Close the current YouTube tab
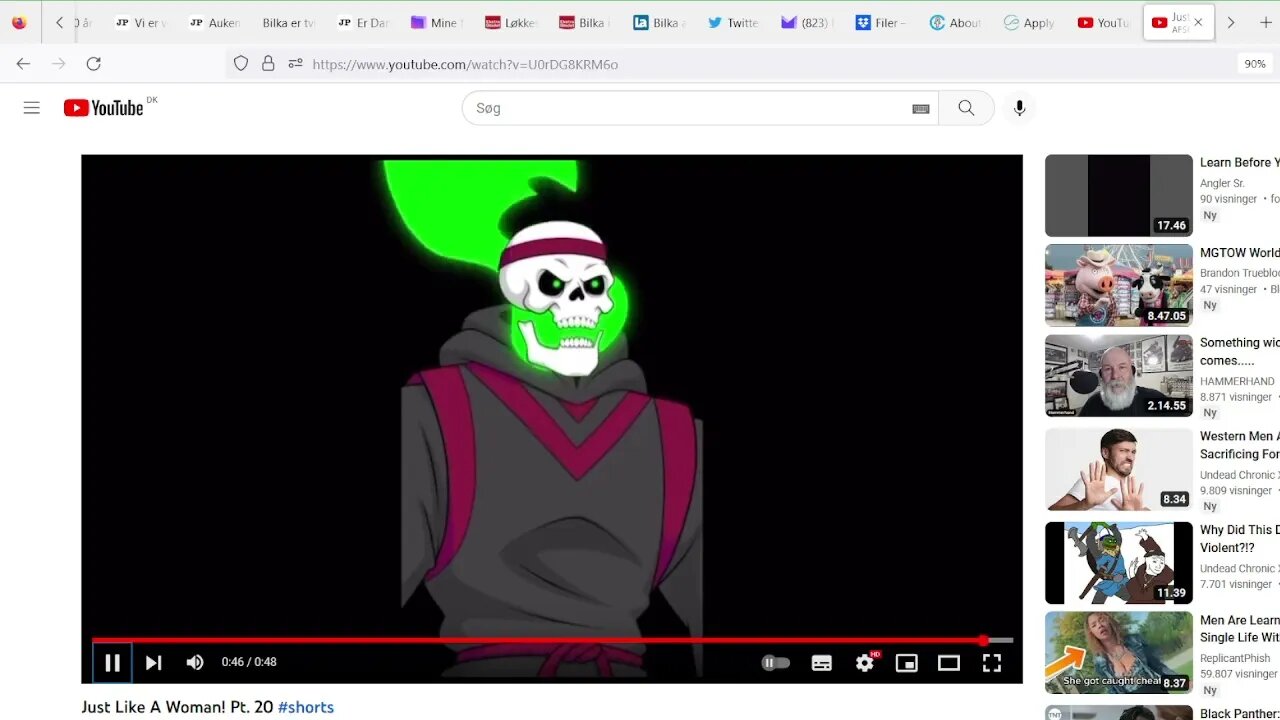The height and width of the screenshot is (720, 1280). 1198,22
